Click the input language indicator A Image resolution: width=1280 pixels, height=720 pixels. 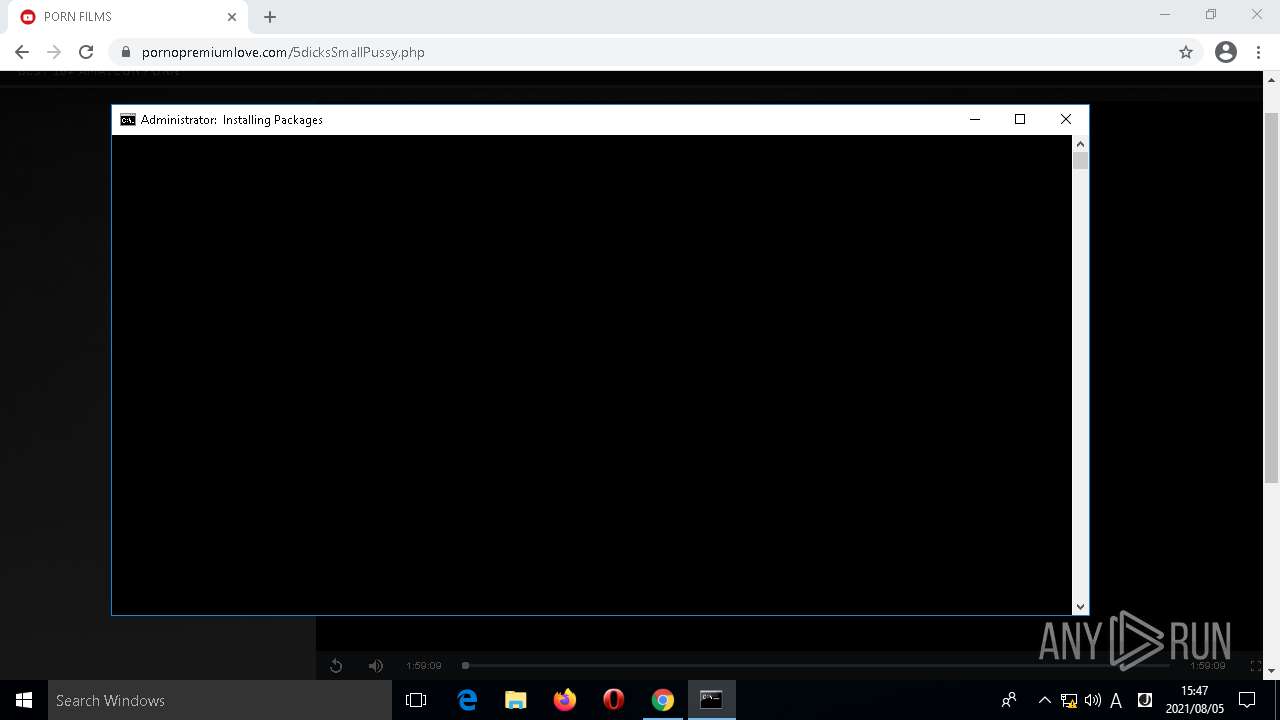pyautogui.click(x=1117, y=700)
